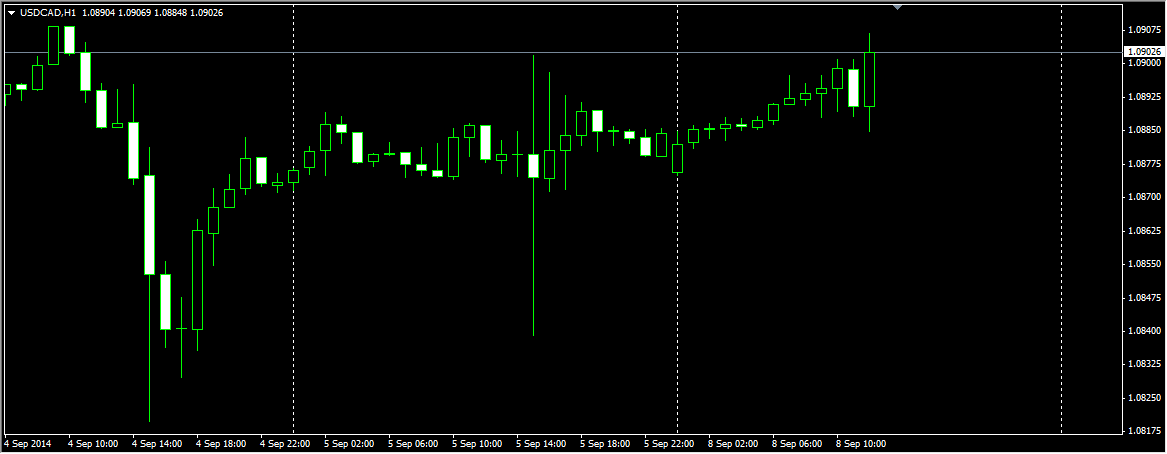Click the 1.08400 price axis label
The width and height of the screenshot is (1167, 454).
point(1144,330)
